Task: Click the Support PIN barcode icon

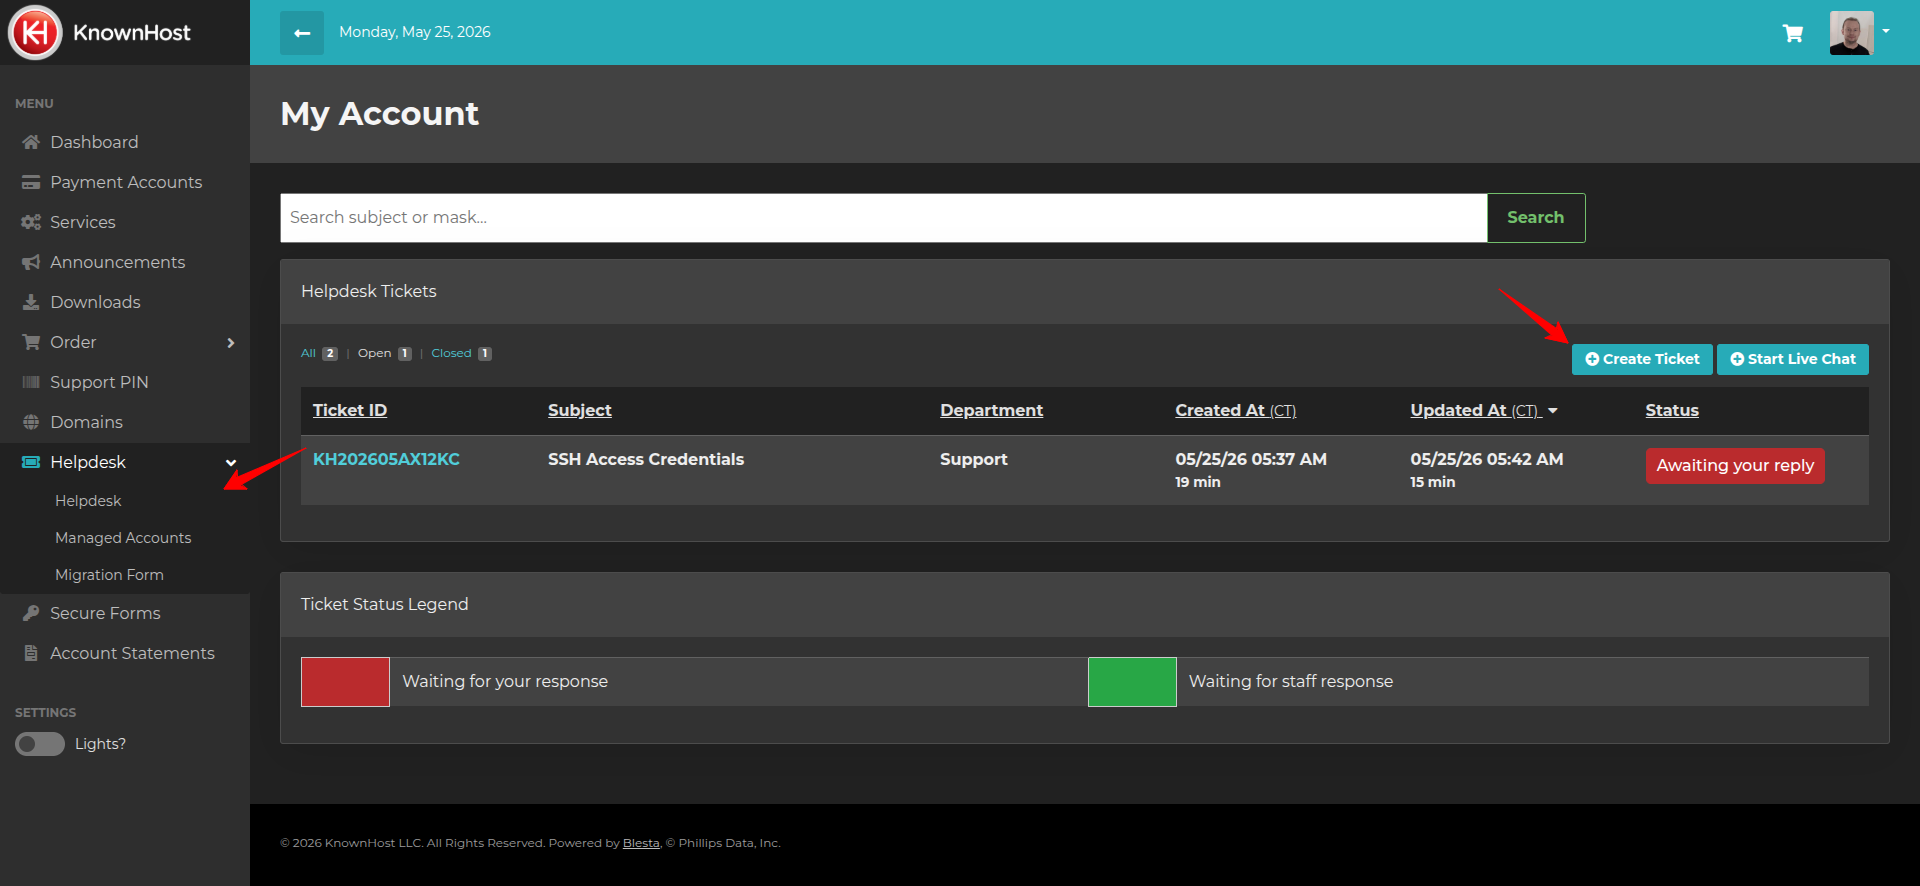Action: click(31, 382)
